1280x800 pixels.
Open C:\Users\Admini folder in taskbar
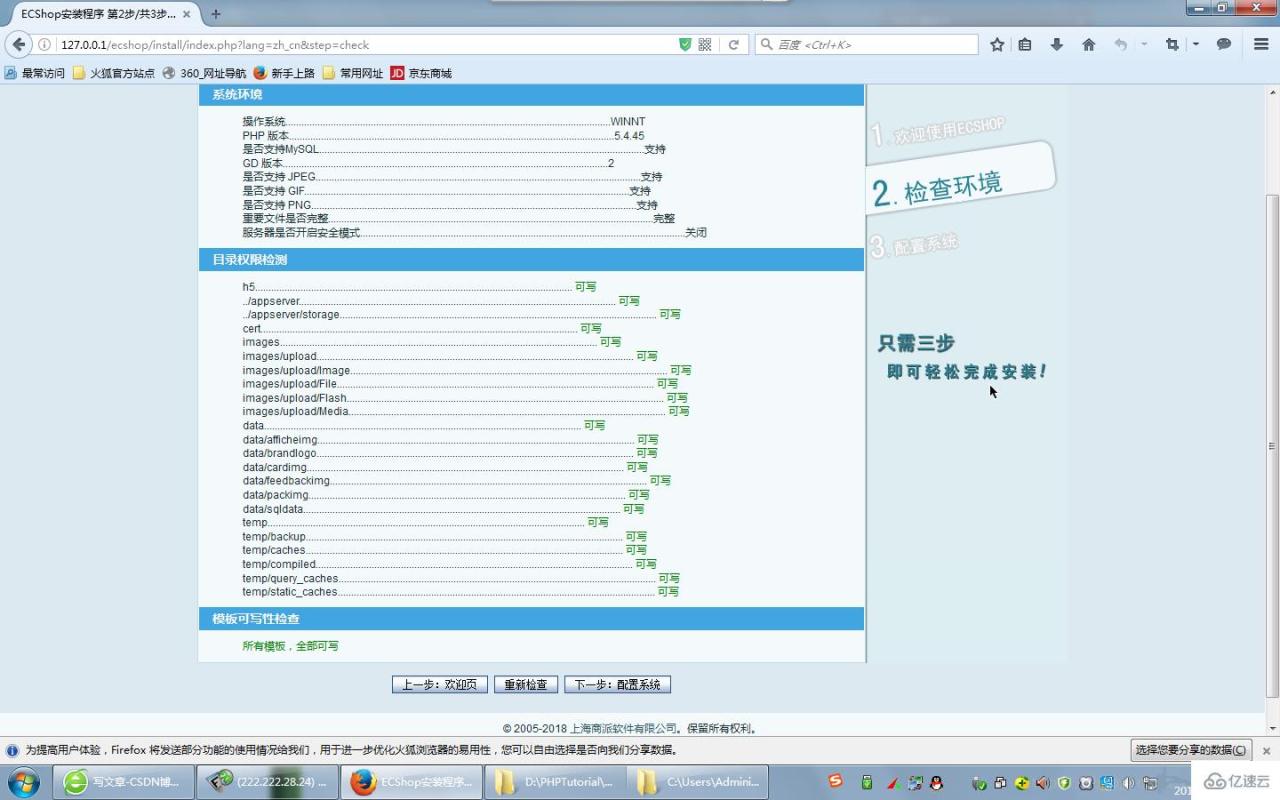click(699, 782)
